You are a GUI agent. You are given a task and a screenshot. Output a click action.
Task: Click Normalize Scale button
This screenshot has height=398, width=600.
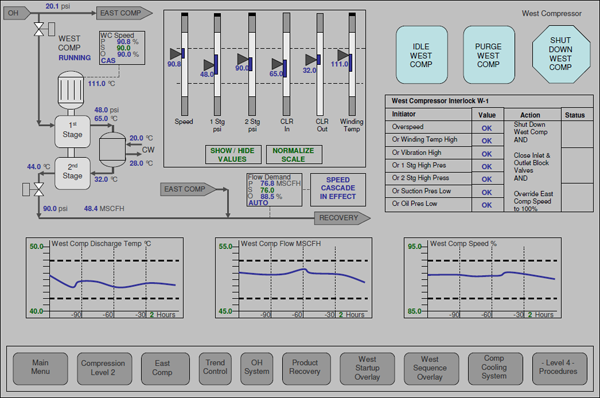tap(294, 155)
